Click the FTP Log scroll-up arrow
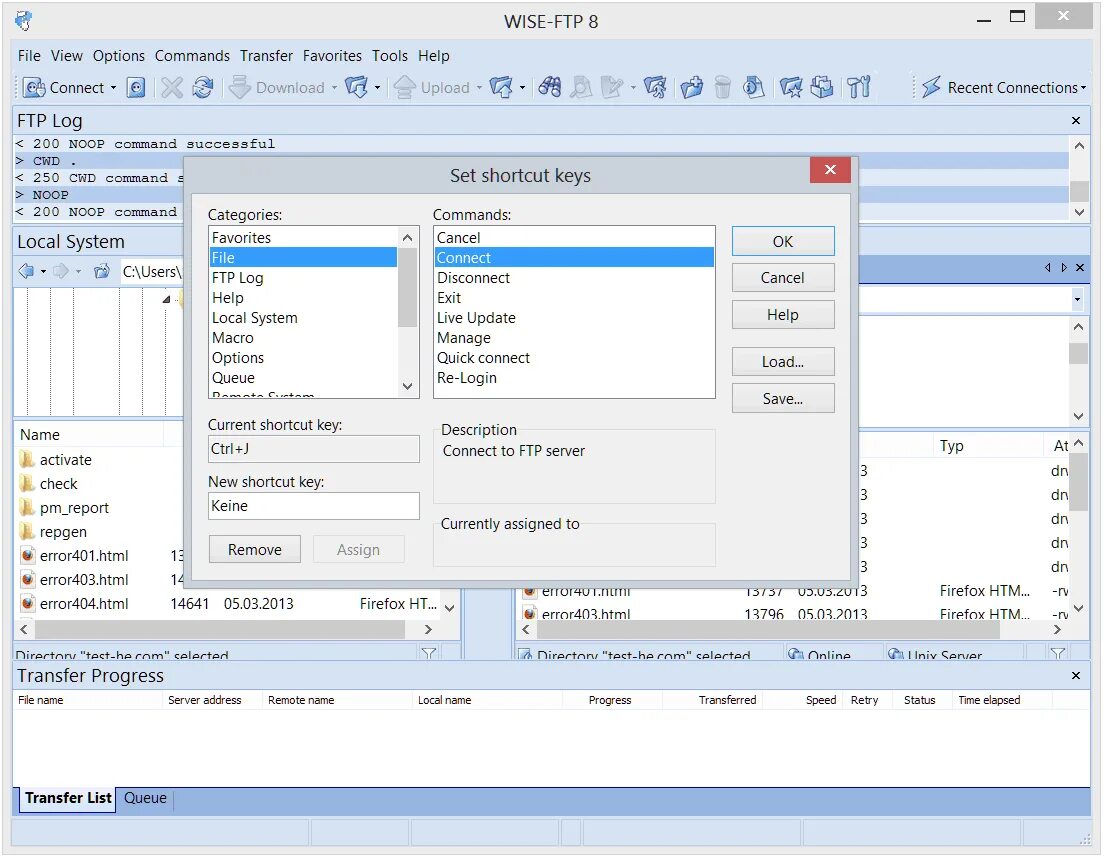The height and width of the screenshot is (859, 1105). (1079, 145)
